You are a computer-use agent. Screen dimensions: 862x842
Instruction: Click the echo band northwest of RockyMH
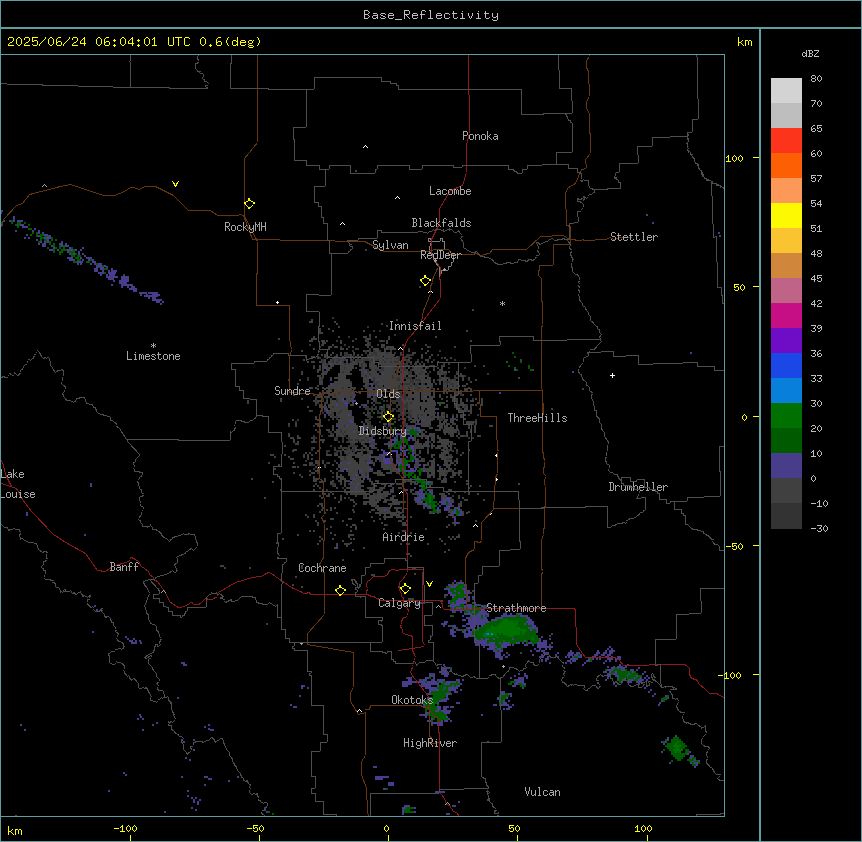point(85,260)
